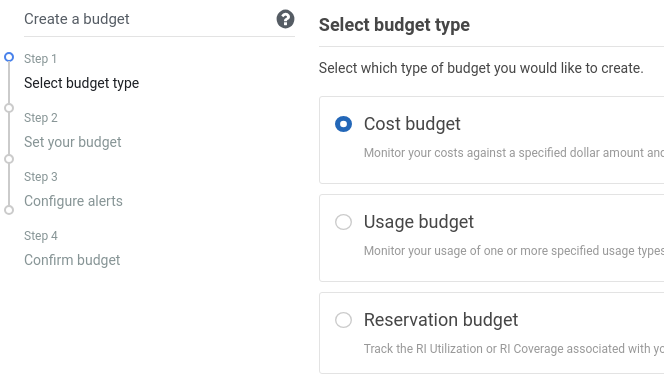Go to Select budget type step
Screen dimensions: 664x387
point(81,83)
